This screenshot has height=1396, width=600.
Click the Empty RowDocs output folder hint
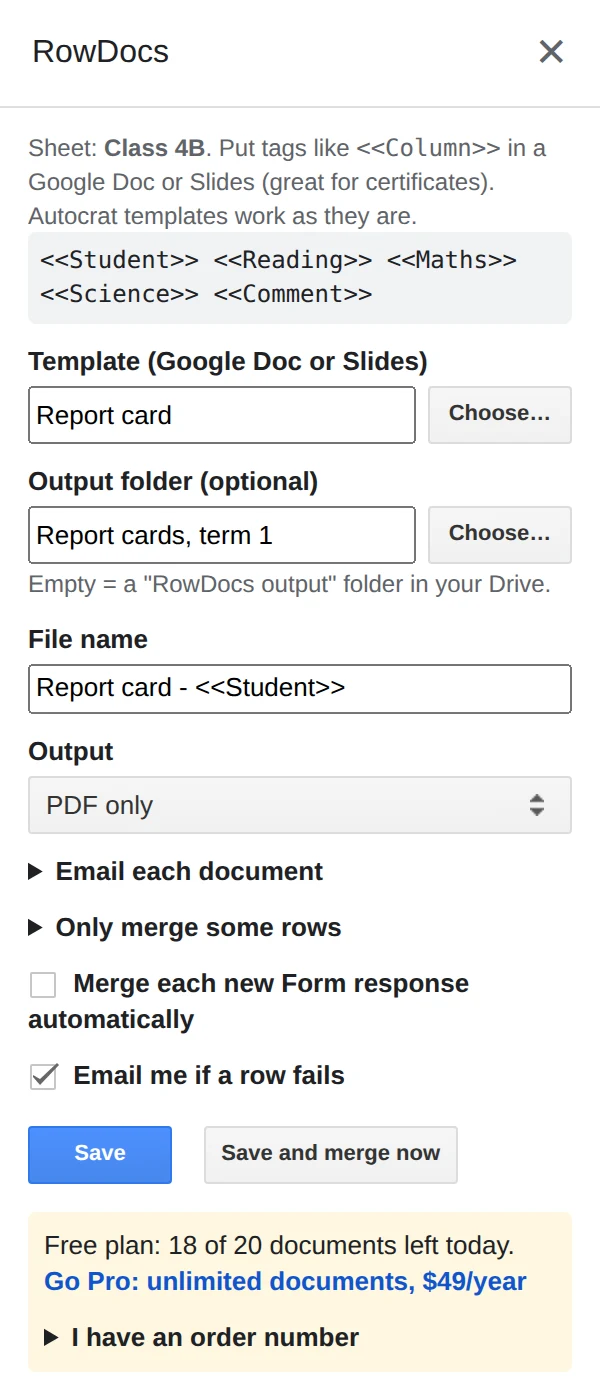[x=290, y=584]
